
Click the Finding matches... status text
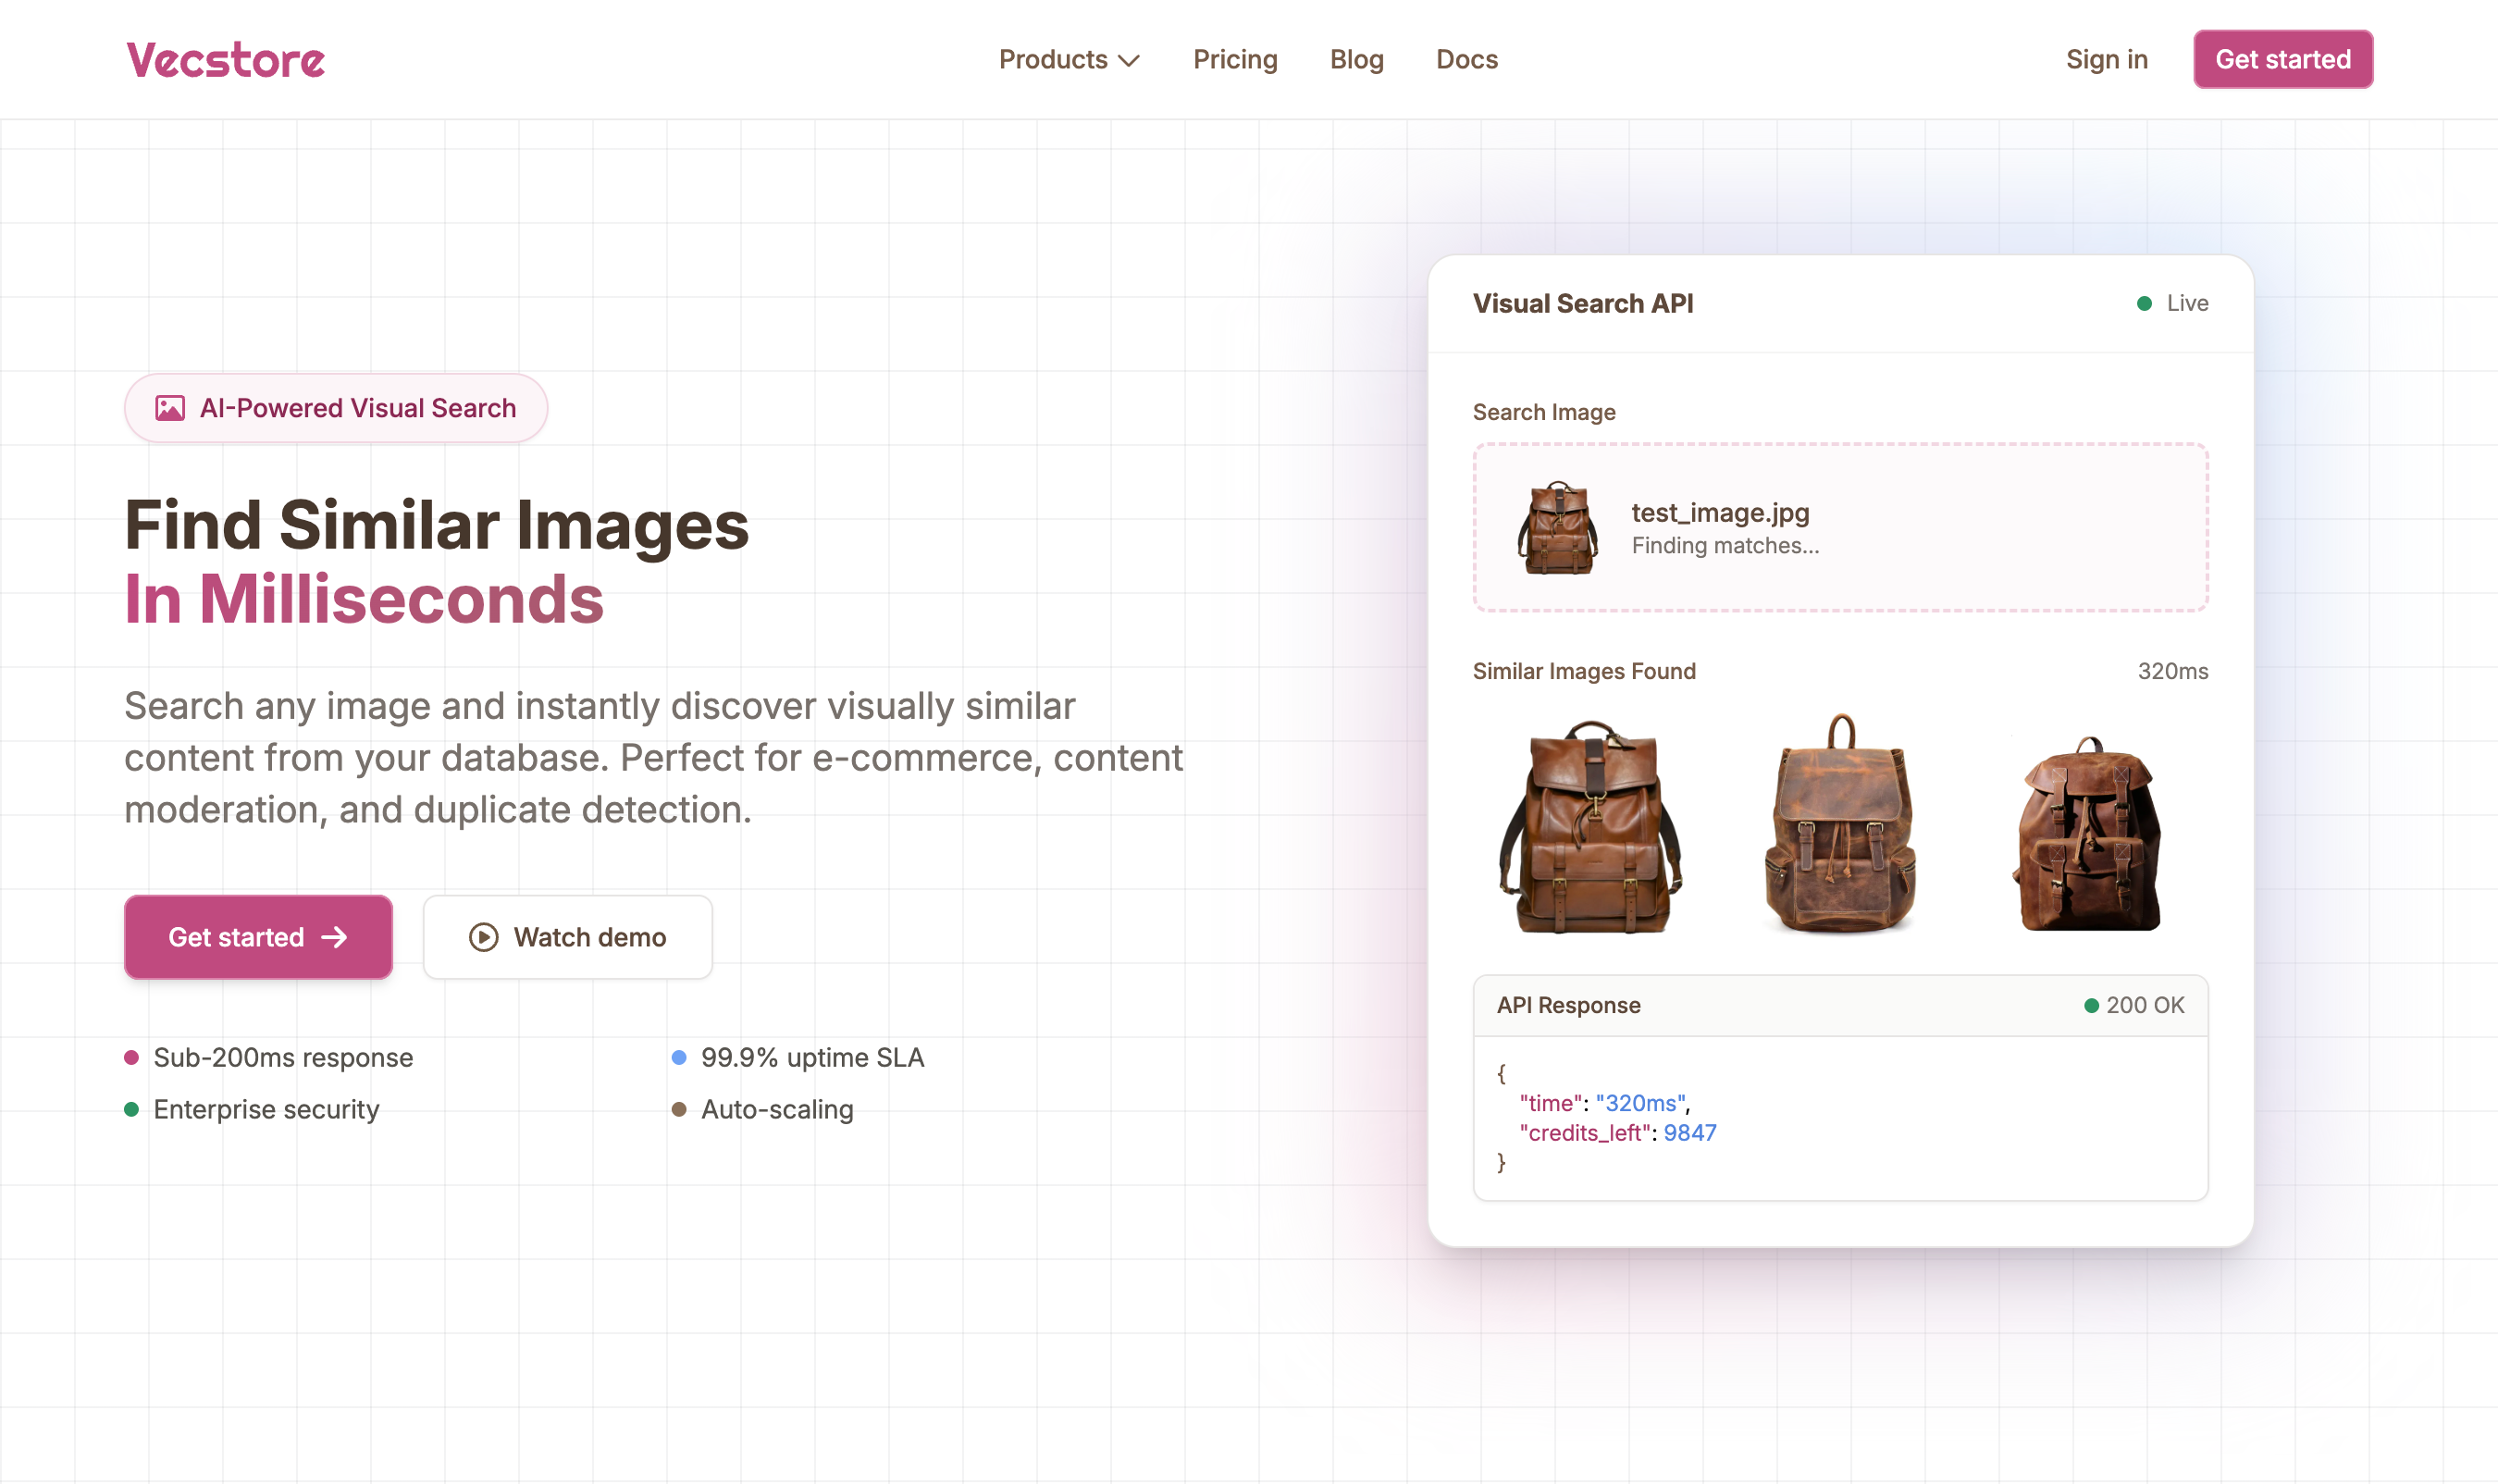(x=1725, y=545)
